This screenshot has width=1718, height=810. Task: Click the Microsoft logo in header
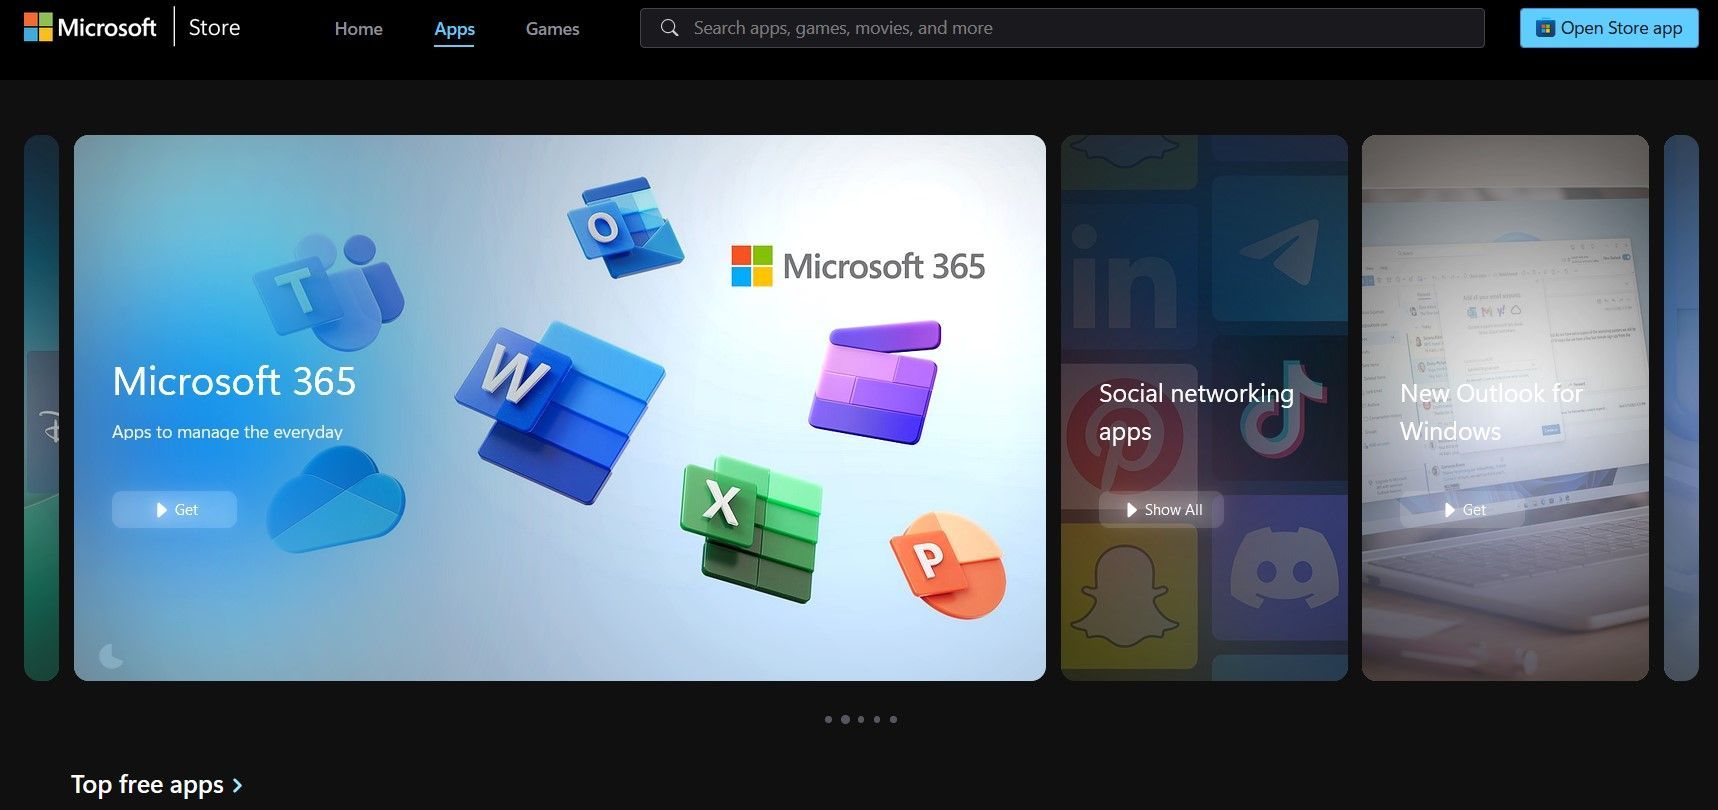click(90, 27)
